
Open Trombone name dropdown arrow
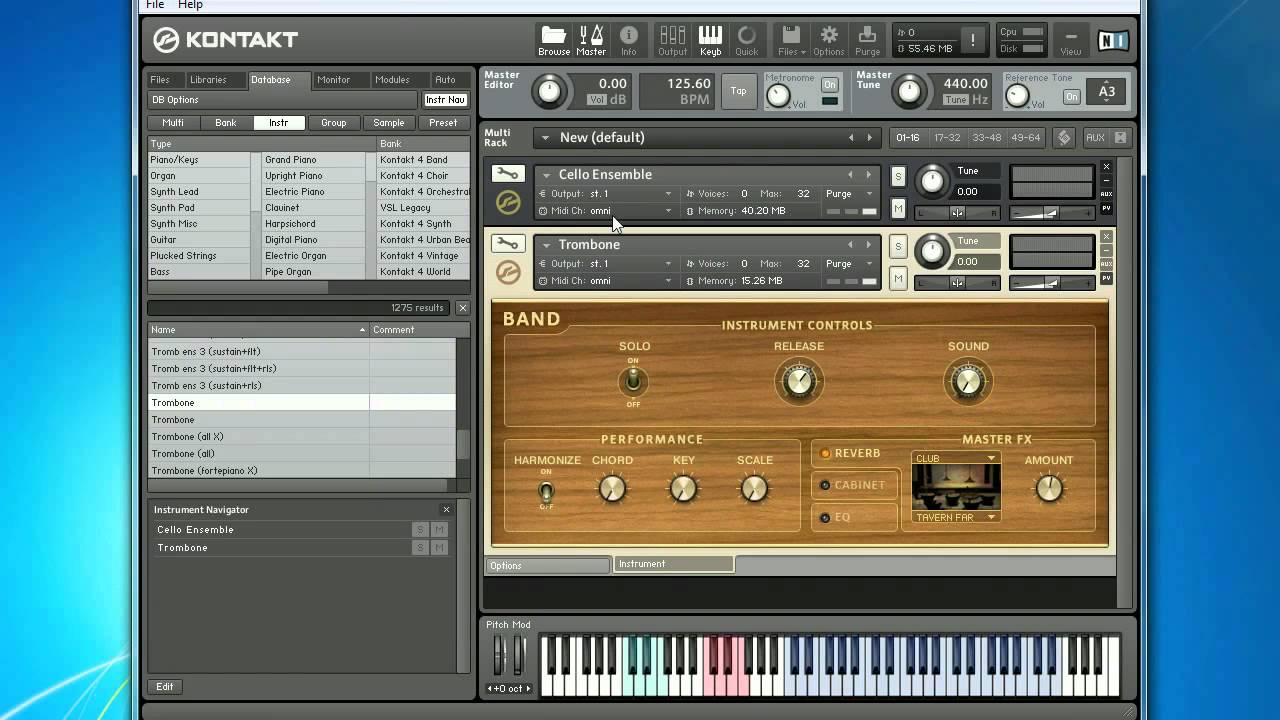tap(546, 245)
